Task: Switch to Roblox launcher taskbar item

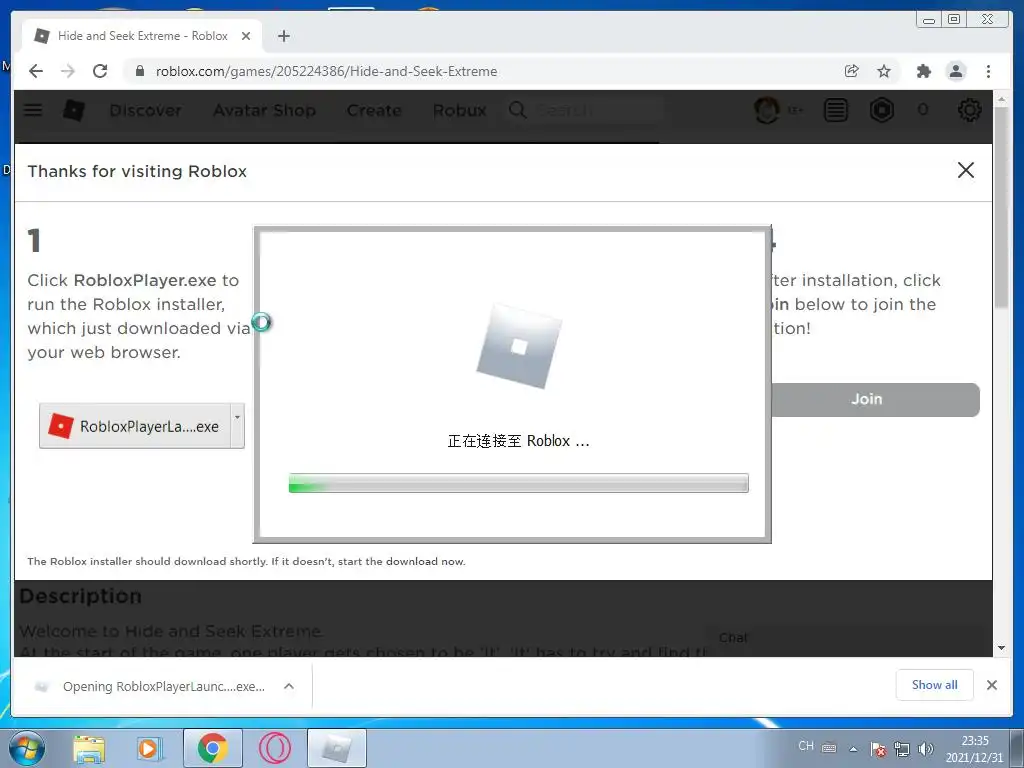Action: click(336, 748)
